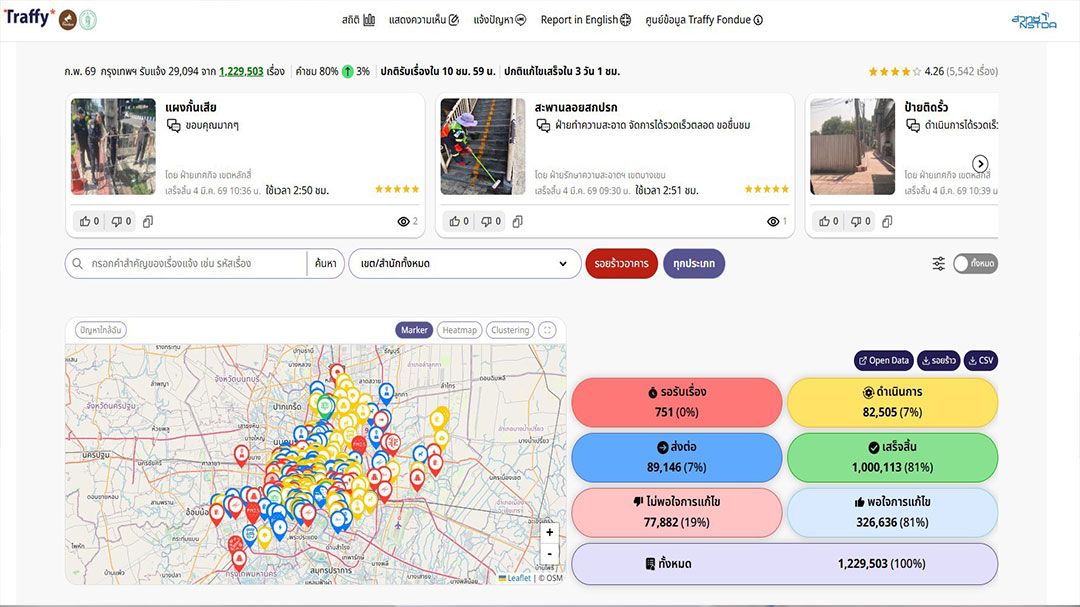Like the แผงกั้นเสีย review with thumbs up

tap(89, 222)
